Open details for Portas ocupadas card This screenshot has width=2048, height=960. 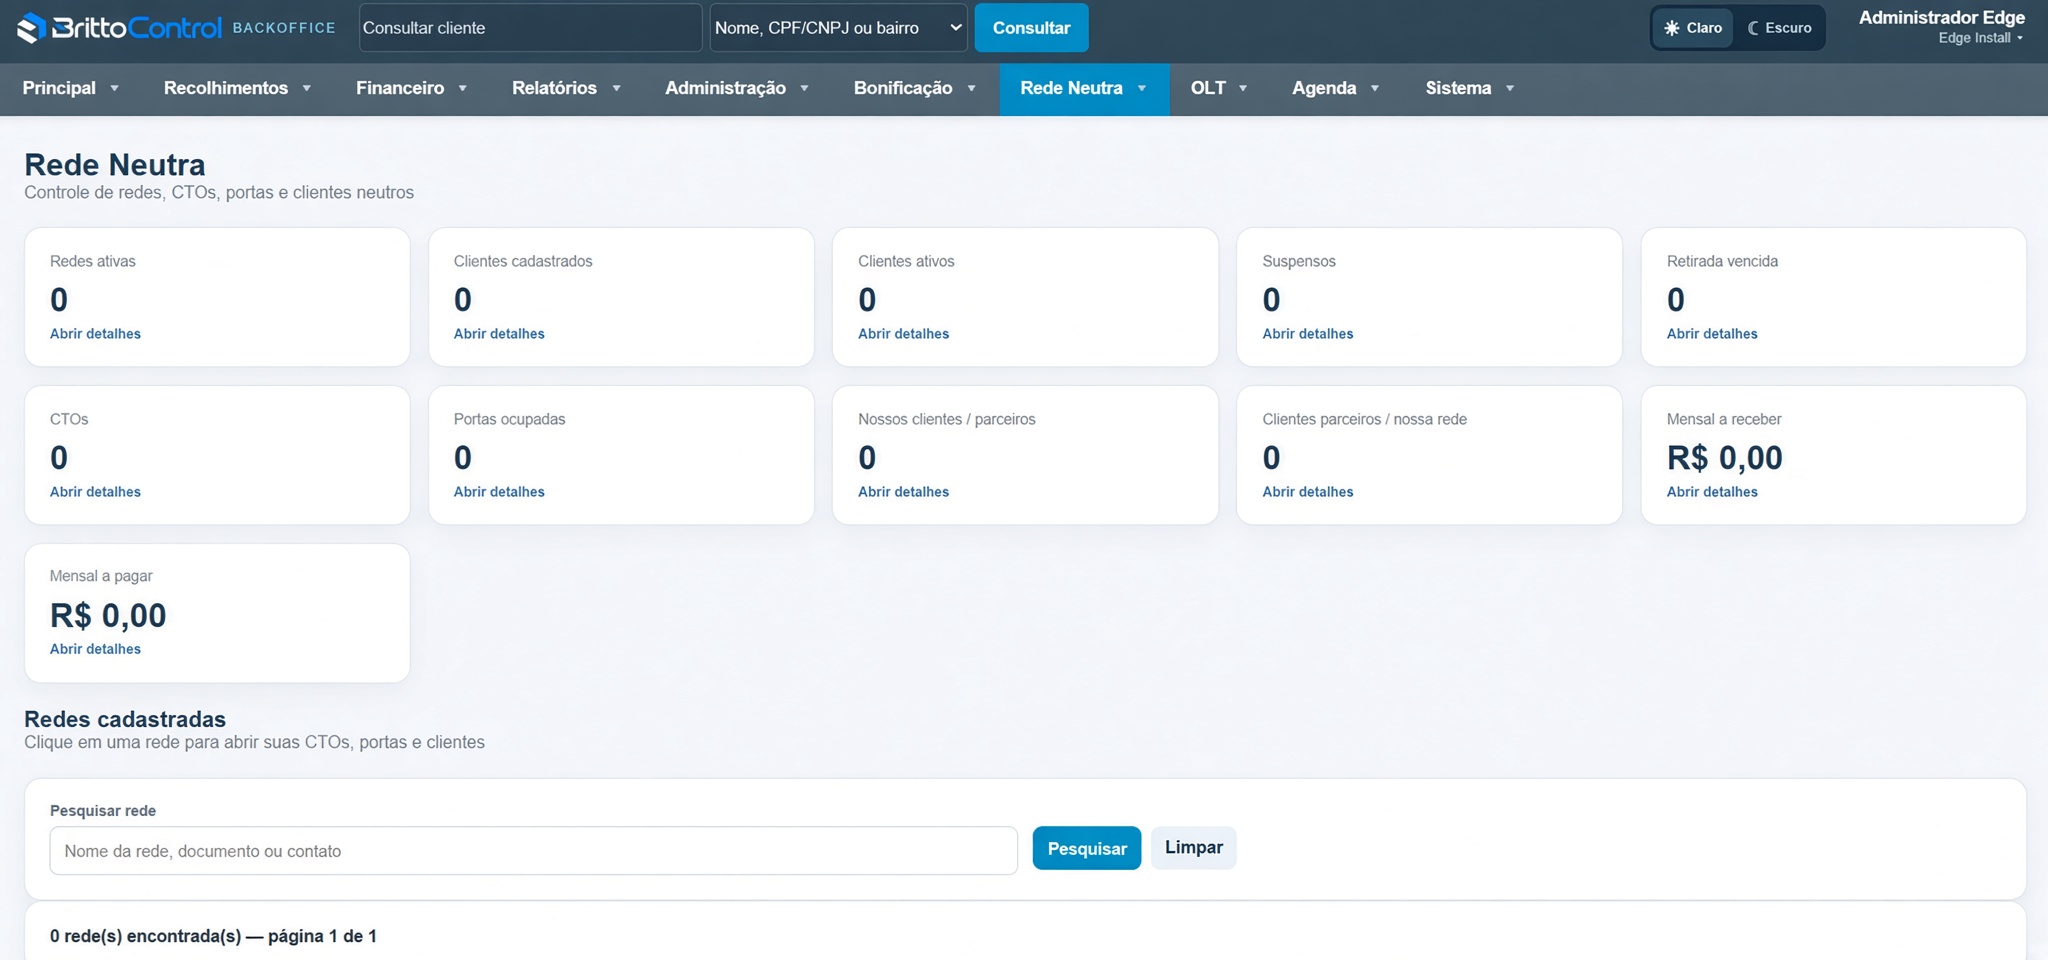(499, 492)
